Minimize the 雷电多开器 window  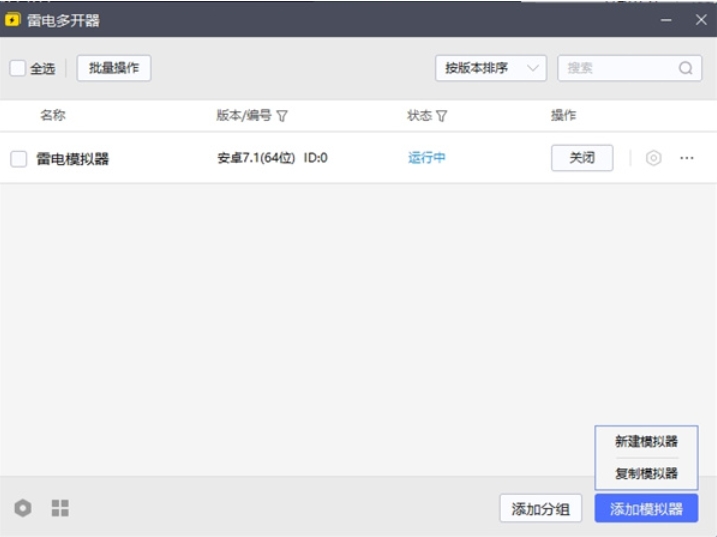[667, 20]
